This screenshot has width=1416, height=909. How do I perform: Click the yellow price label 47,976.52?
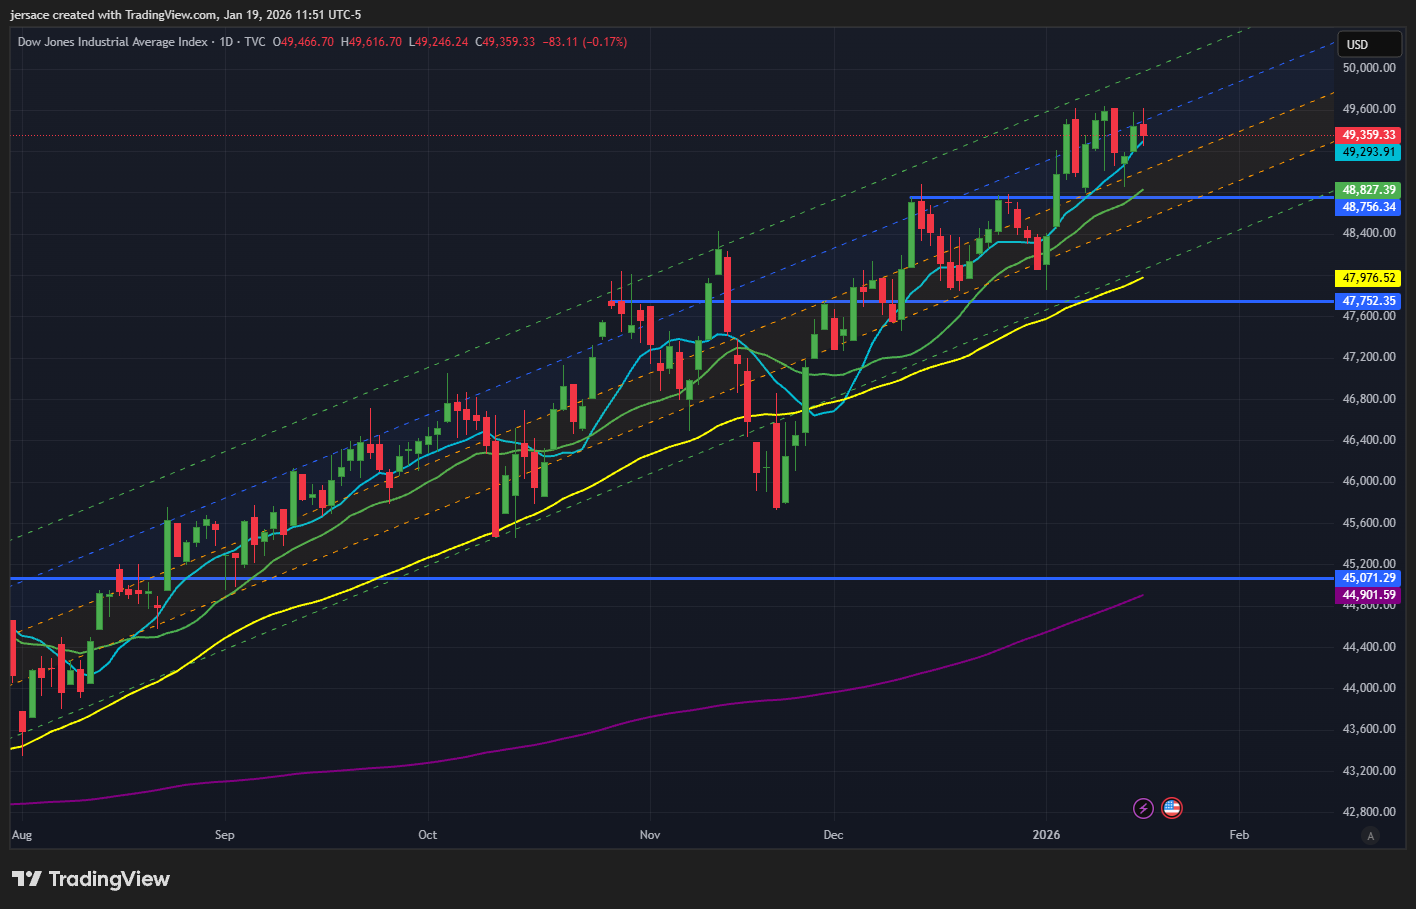[1368, 278]
